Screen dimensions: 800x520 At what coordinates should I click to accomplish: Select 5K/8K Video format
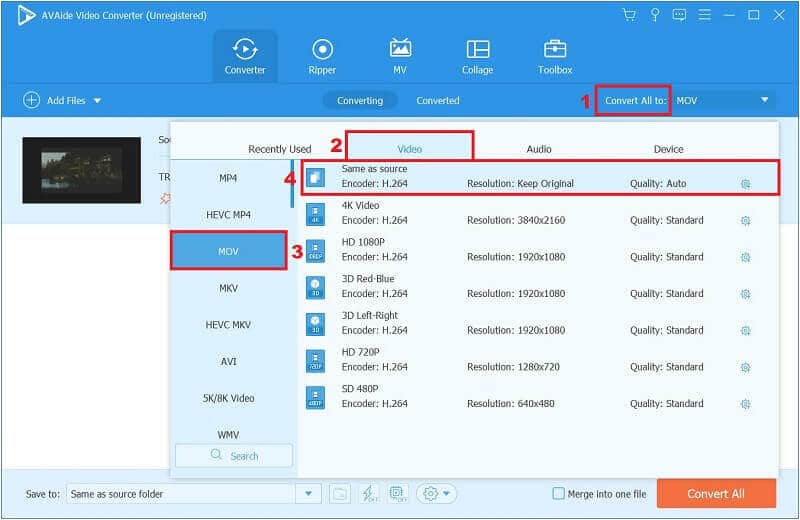230,399
